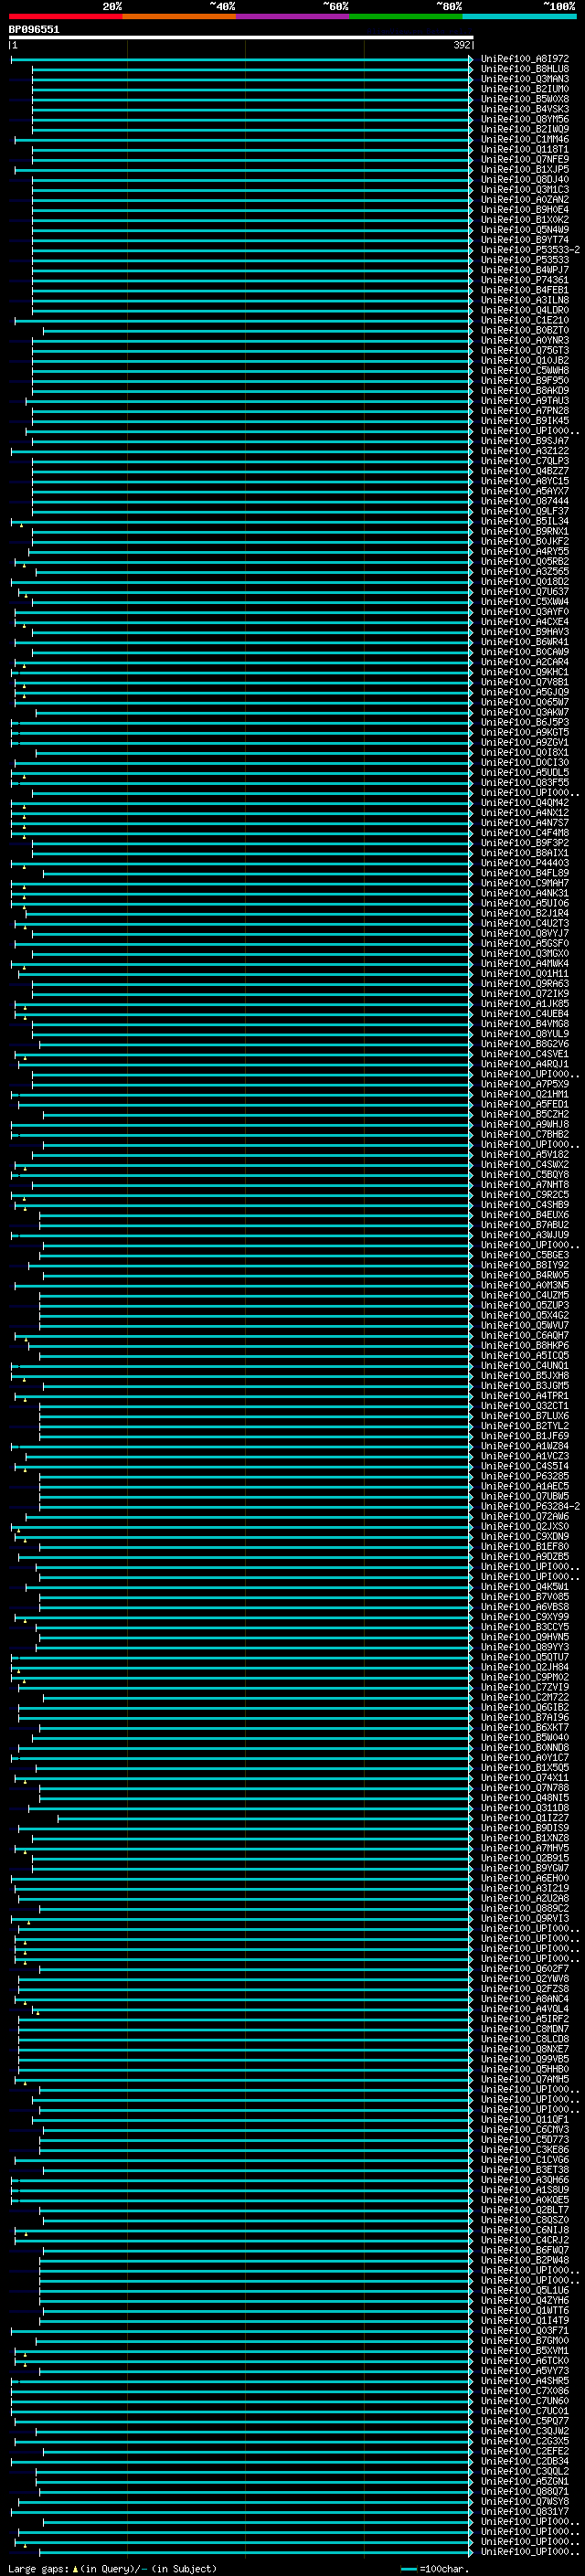Click the UniRef100_C4UEB4 label
Viewport: 585px width, 2576px height.
point(525,1014)
